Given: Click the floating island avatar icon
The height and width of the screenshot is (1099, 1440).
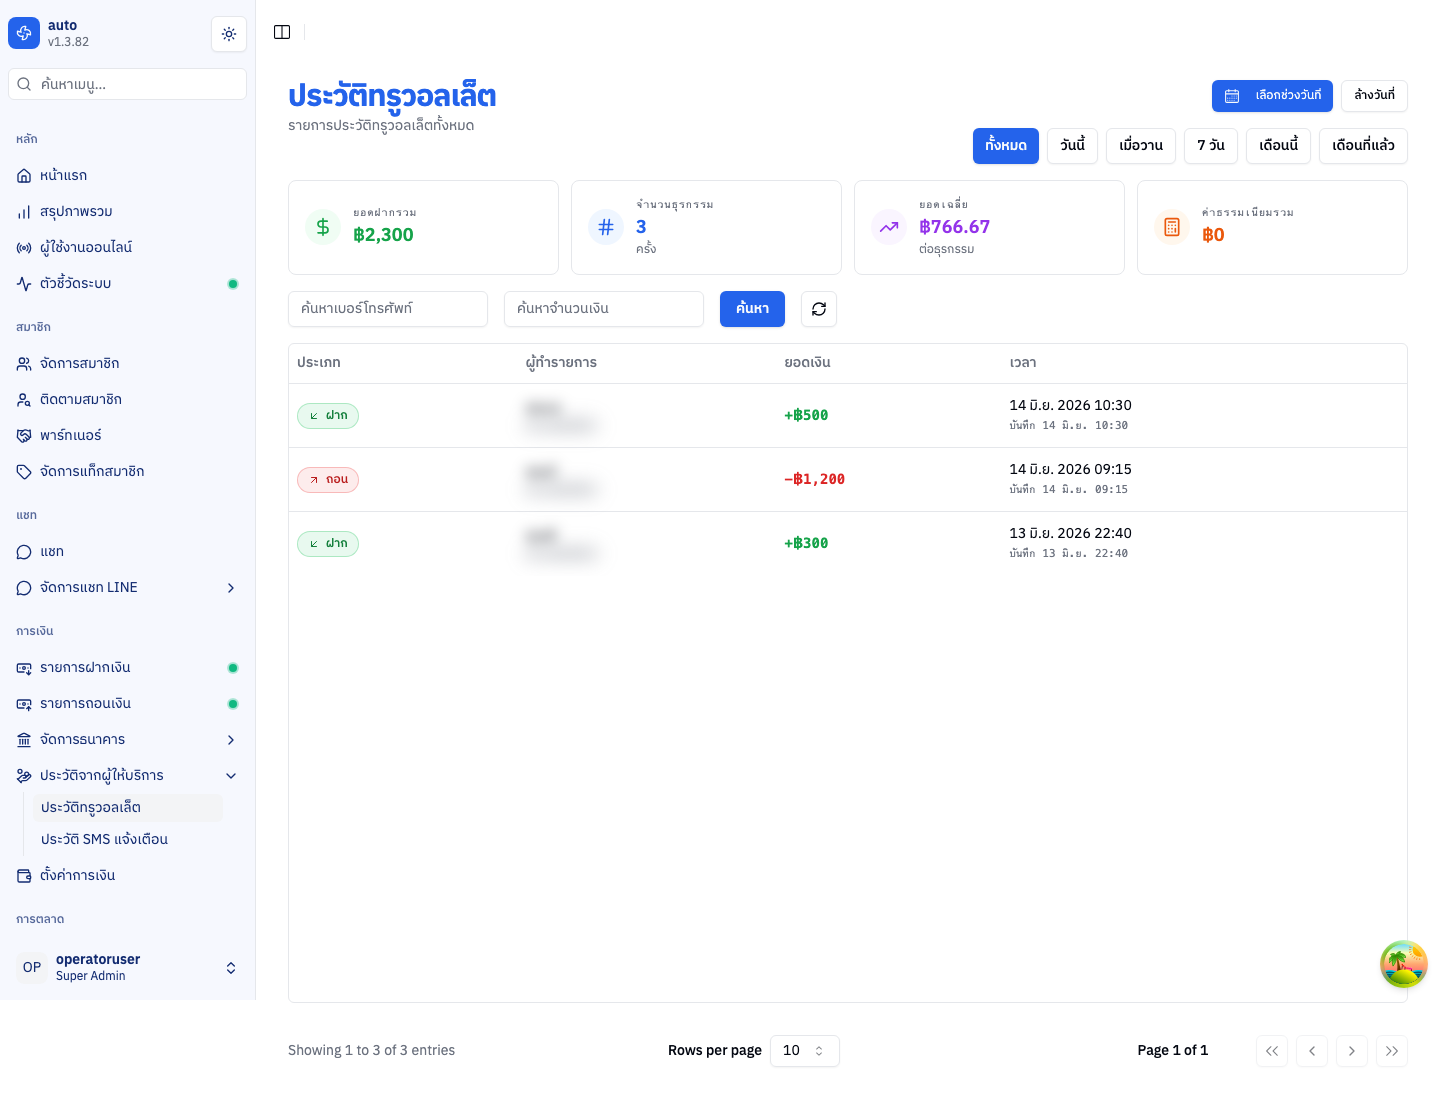Looking at the screenshot, I should 1404,964.
